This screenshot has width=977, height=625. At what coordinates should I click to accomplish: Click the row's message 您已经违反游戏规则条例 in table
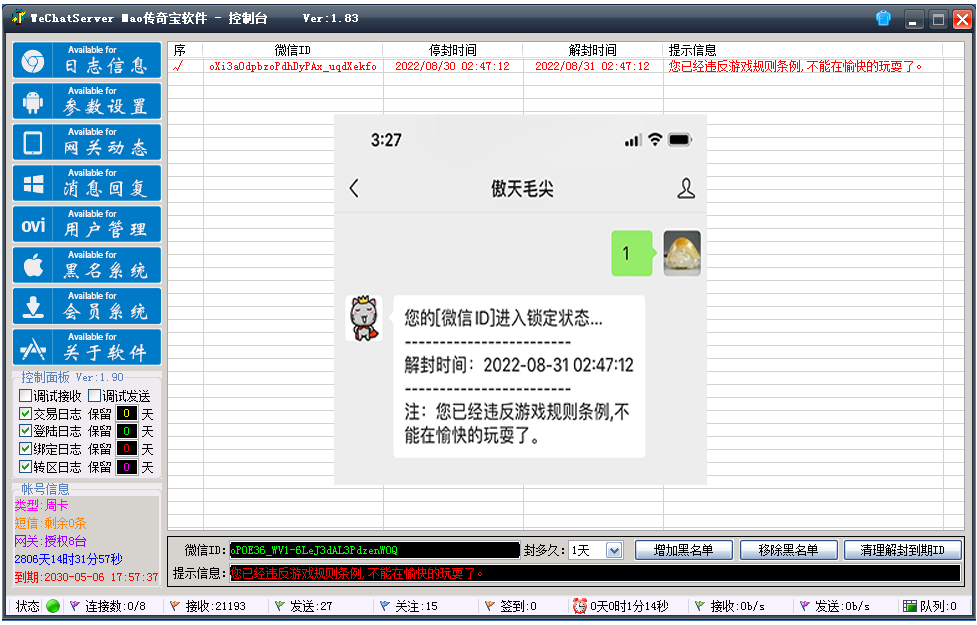click(x=796, y=66)
